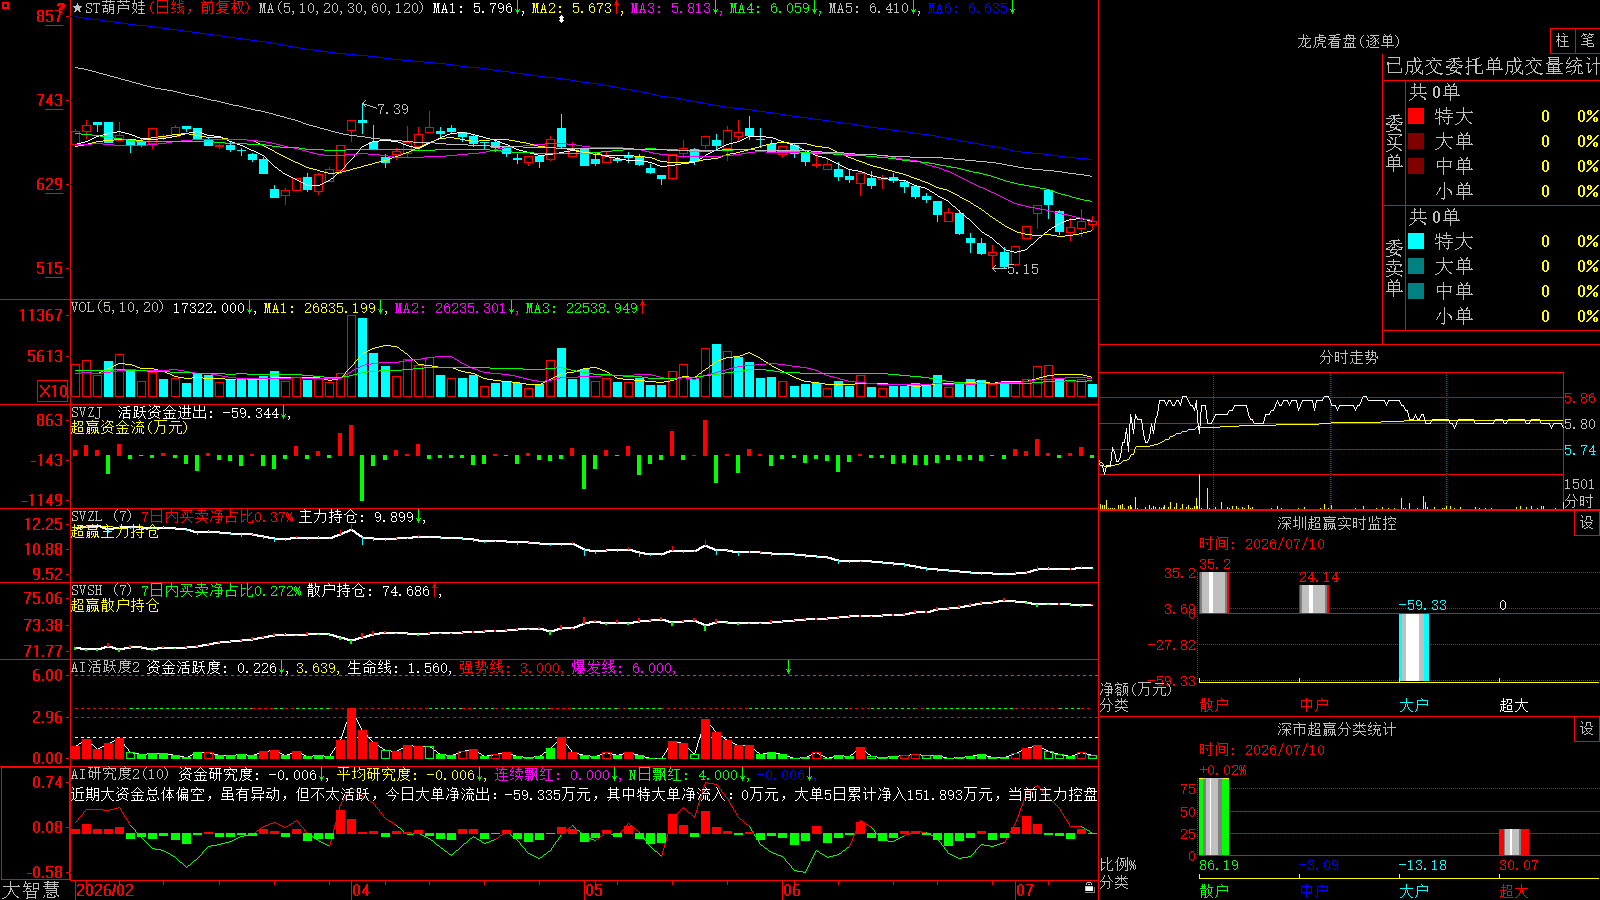1600x900 pixels.
Task: Open 设 settings for 深圳超赢实时监控
Action: point(1587,523)
